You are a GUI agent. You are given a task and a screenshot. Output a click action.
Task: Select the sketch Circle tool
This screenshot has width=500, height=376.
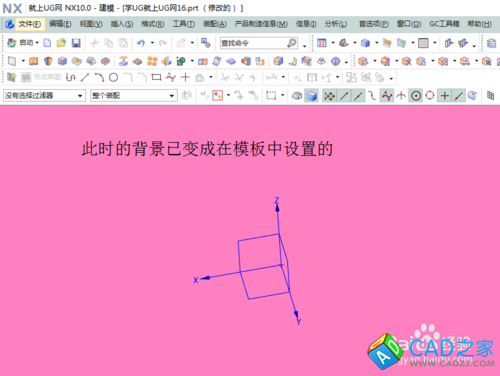click(113, 77)
